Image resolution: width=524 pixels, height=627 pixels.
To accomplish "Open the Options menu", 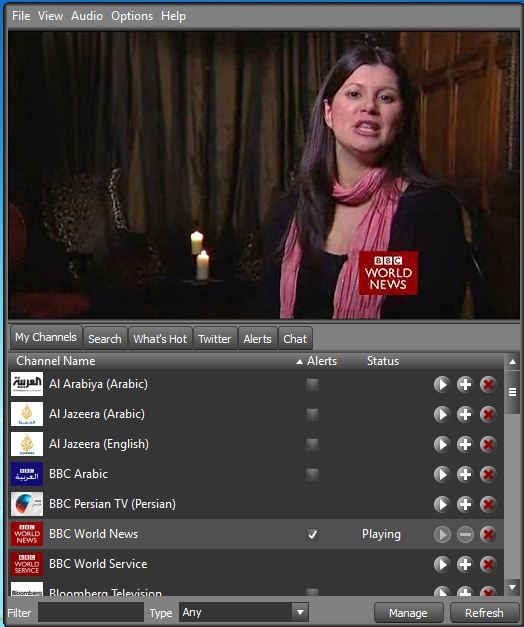I will [132, 16].
